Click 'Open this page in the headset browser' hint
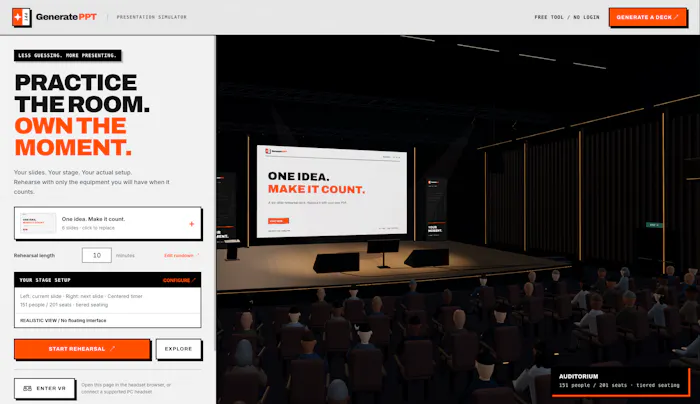The height and width of the screenshot is (404, 700). tap(126, 388)
